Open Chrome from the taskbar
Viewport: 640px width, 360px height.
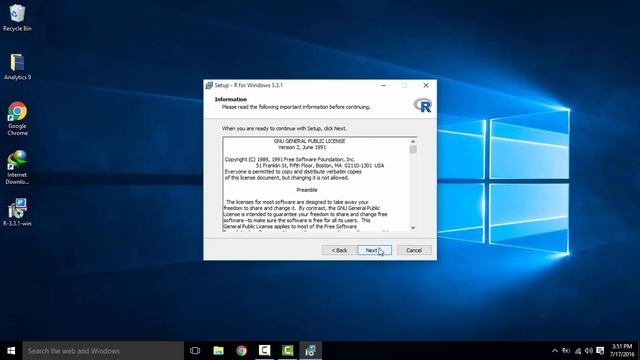coord(241,351)
